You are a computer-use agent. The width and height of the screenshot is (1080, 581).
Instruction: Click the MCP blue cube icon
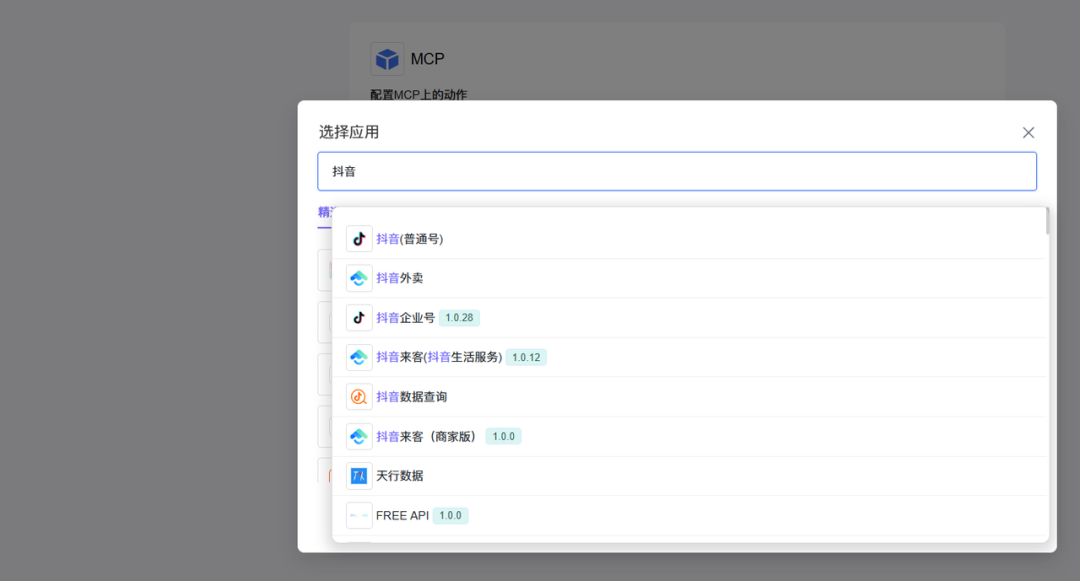[x=387, y=59]
